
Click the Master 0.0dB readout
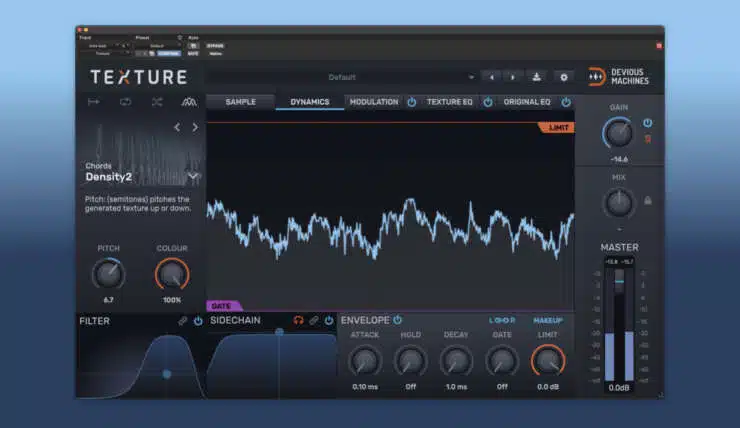tap(619, 388)
